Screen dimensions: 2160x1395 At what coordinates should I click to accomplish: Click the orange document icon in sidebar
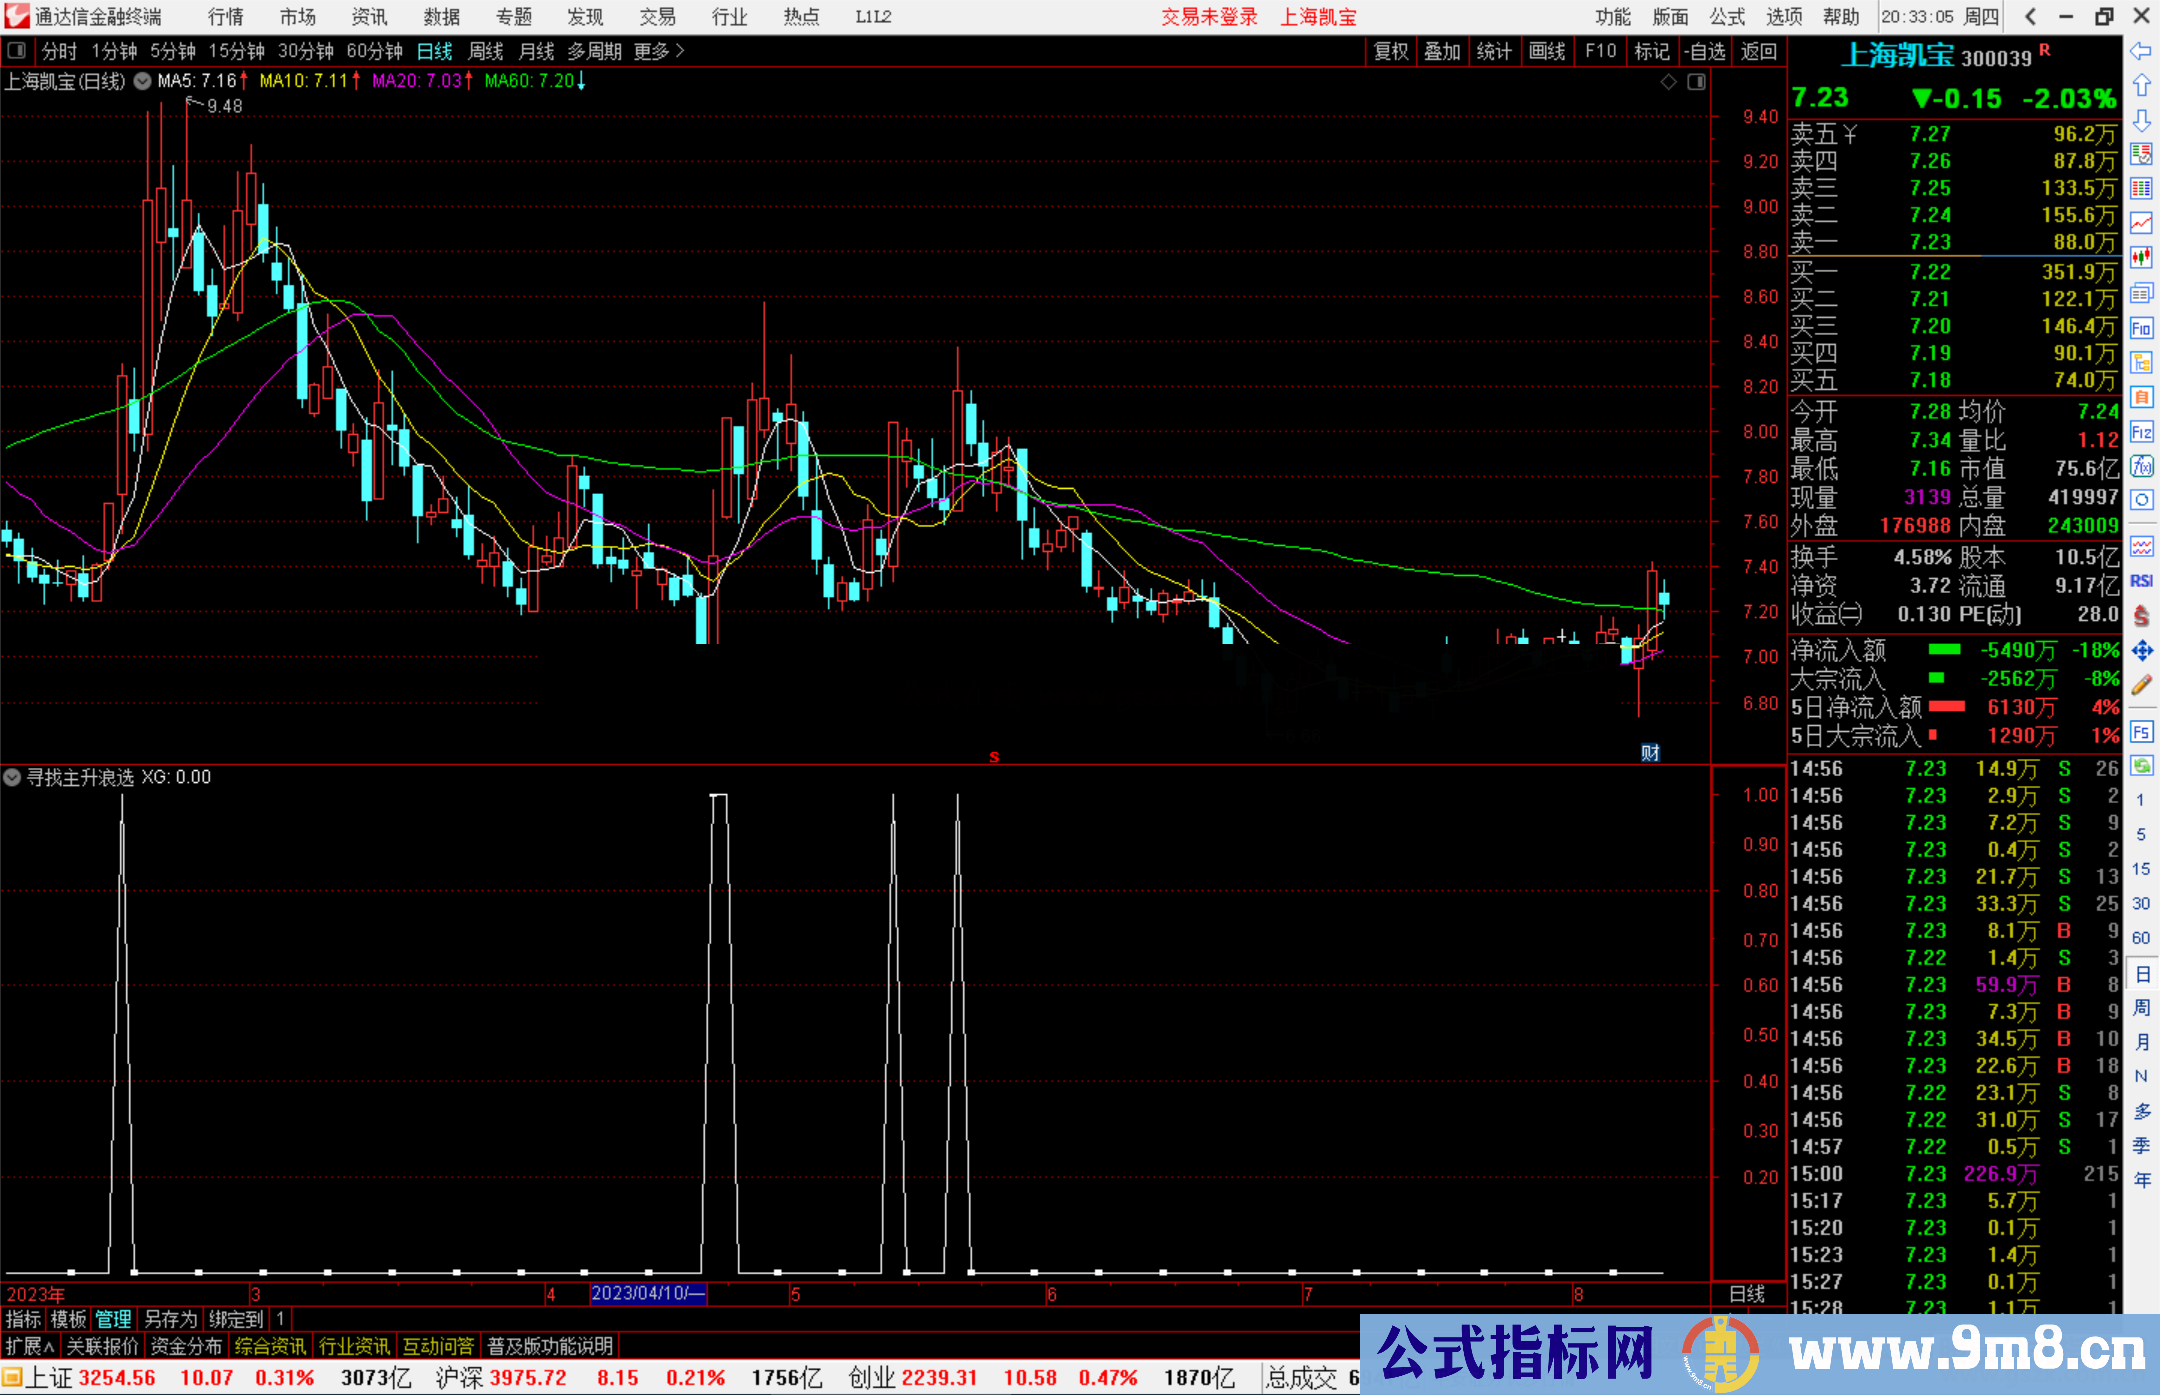[2141, 397]
